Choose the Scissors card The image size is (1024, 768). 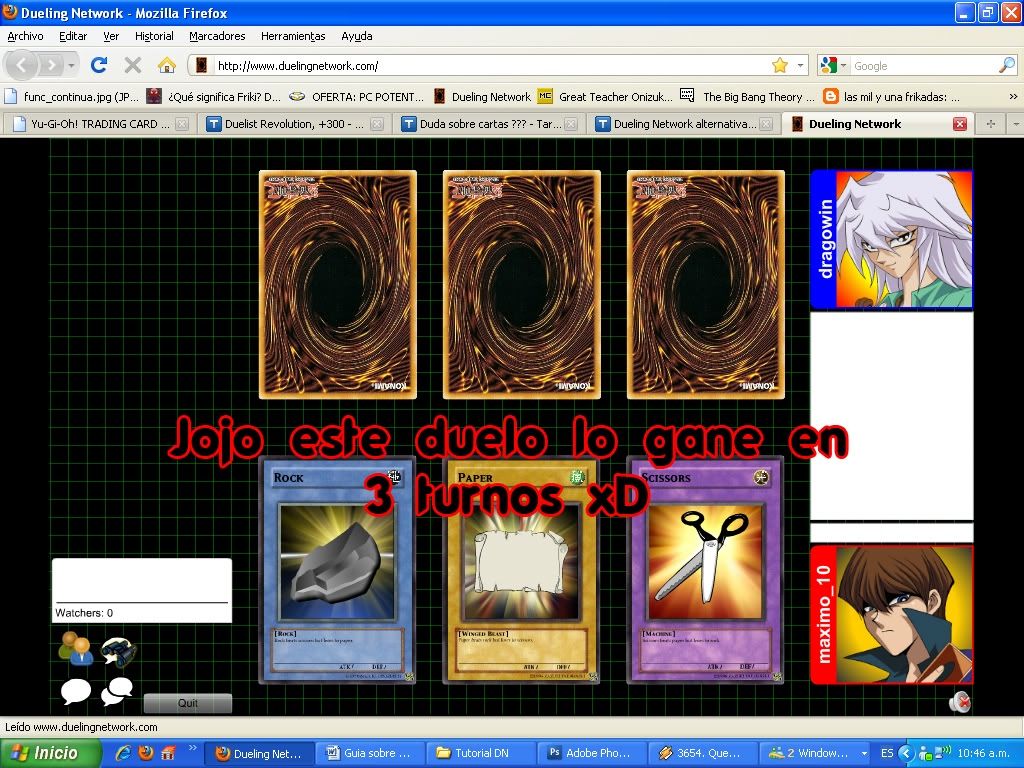705,569
